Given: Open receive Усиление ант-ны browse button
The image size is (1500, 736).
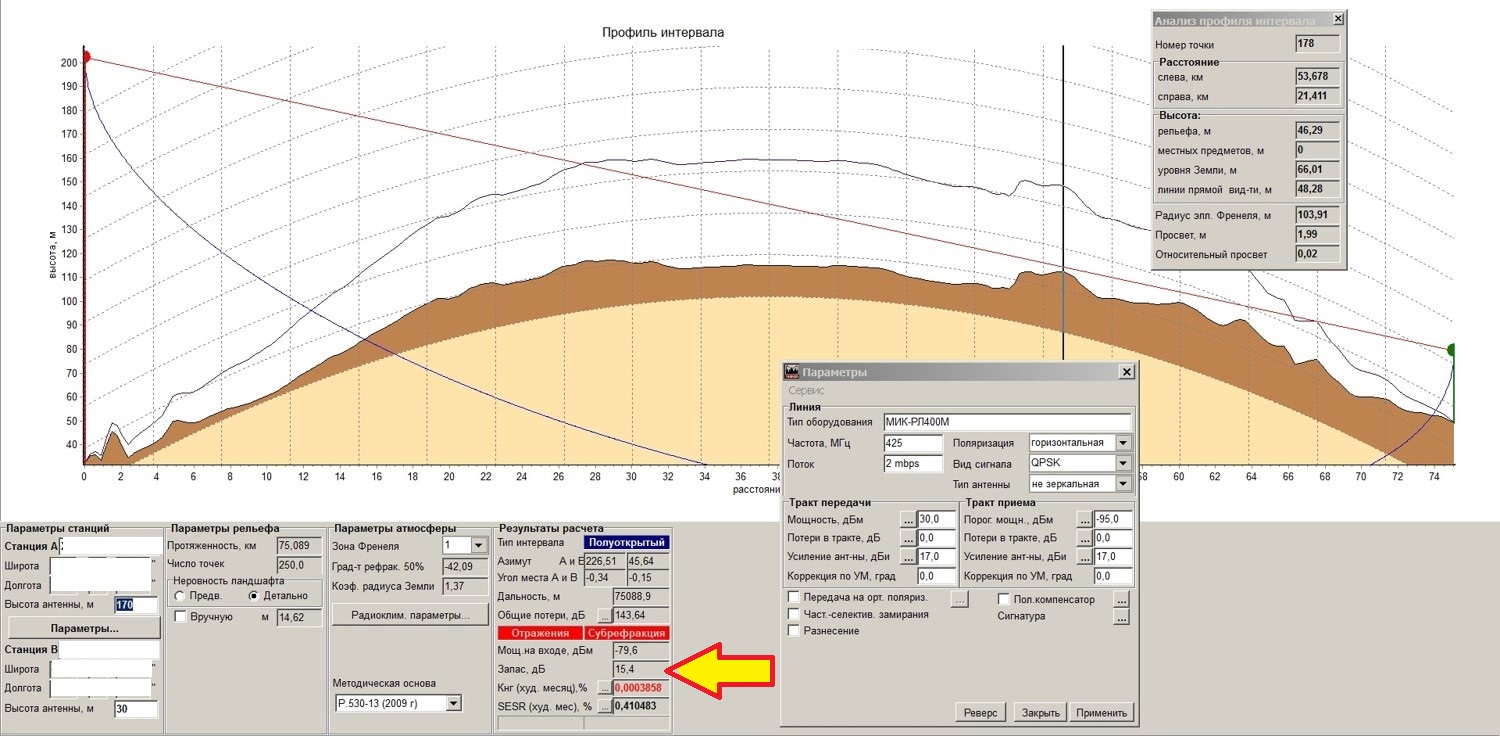Looking at the screenshot, I should (x=1084, y=558).
